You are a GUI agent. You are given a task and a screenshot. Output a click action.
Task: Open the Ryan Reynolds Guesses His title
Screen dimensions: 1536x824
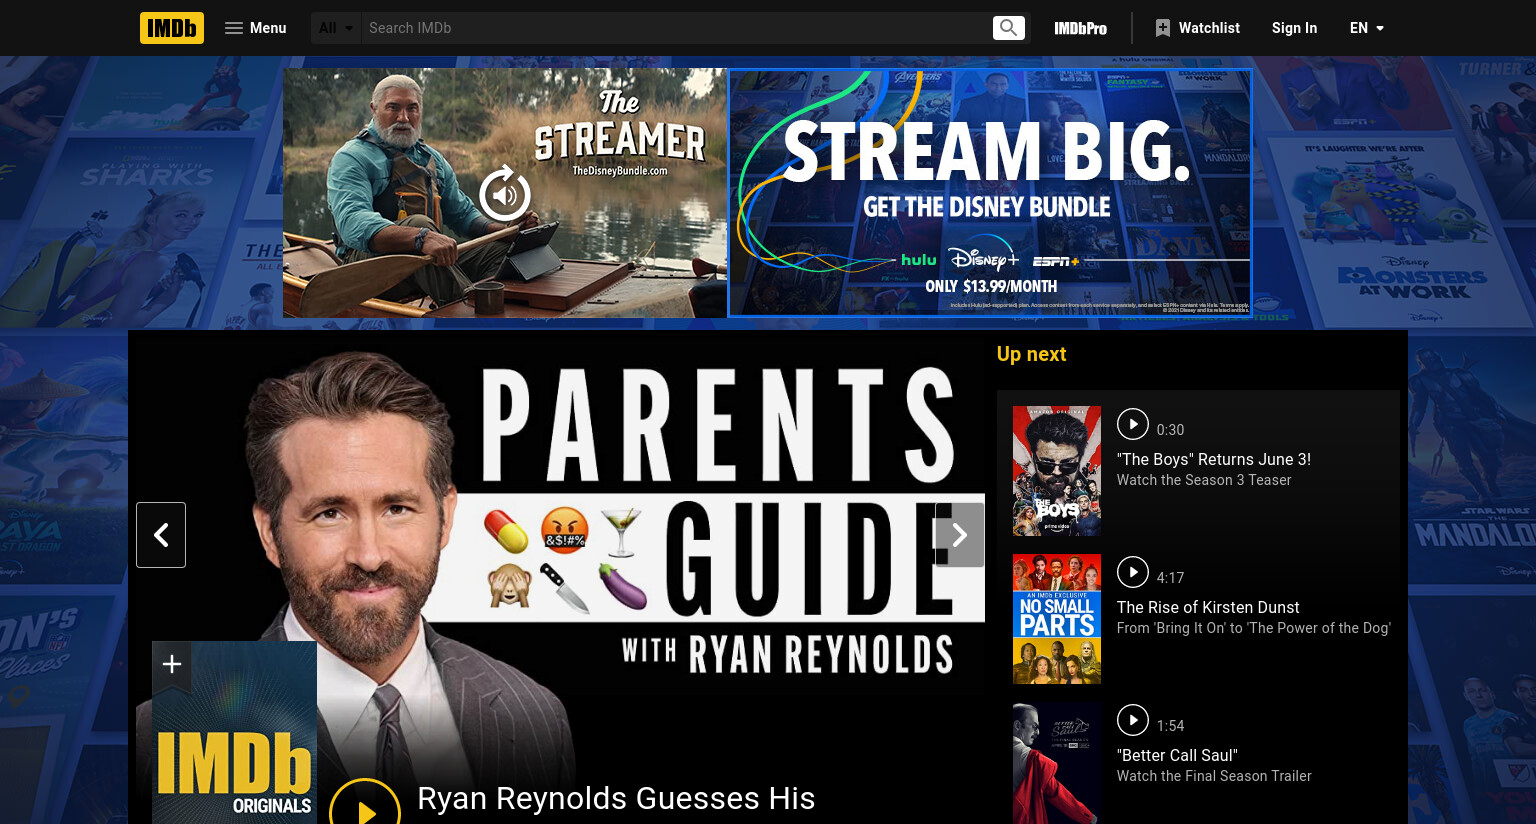tap(616, 798)
